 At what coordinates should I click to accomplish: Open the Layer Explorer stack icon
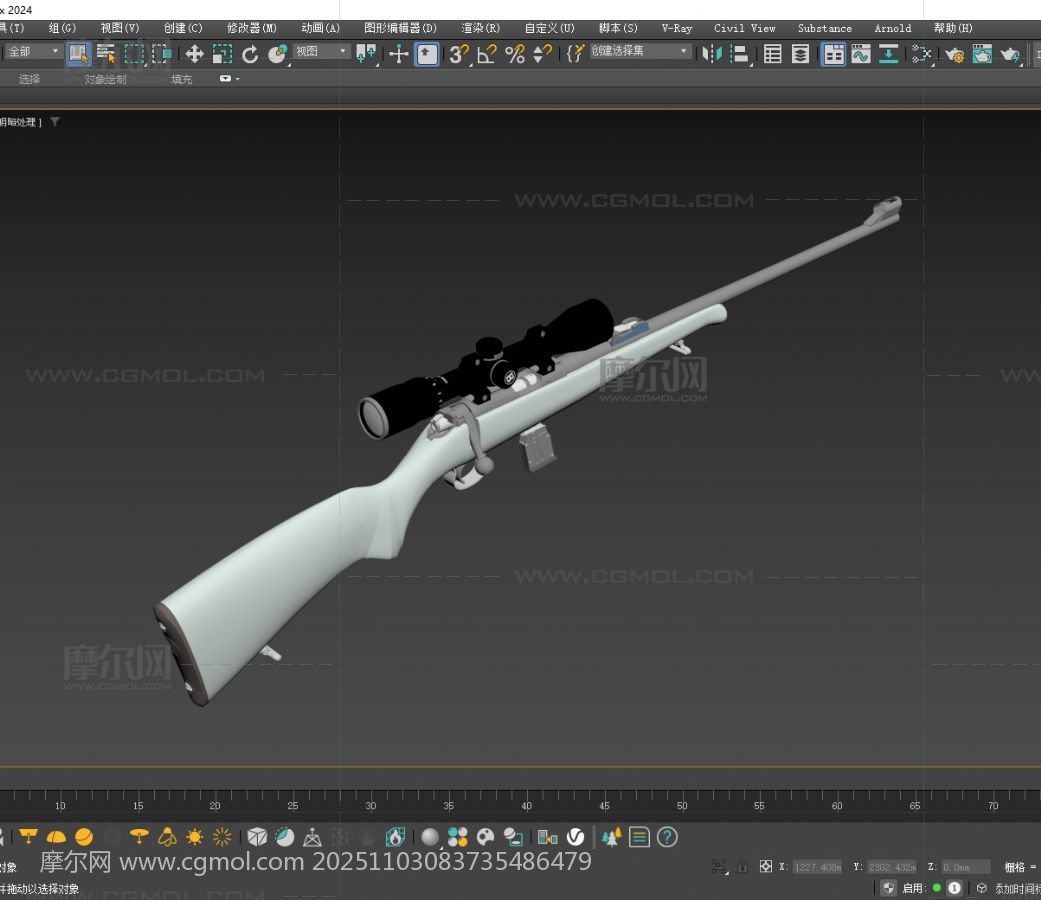coord(800,54)
